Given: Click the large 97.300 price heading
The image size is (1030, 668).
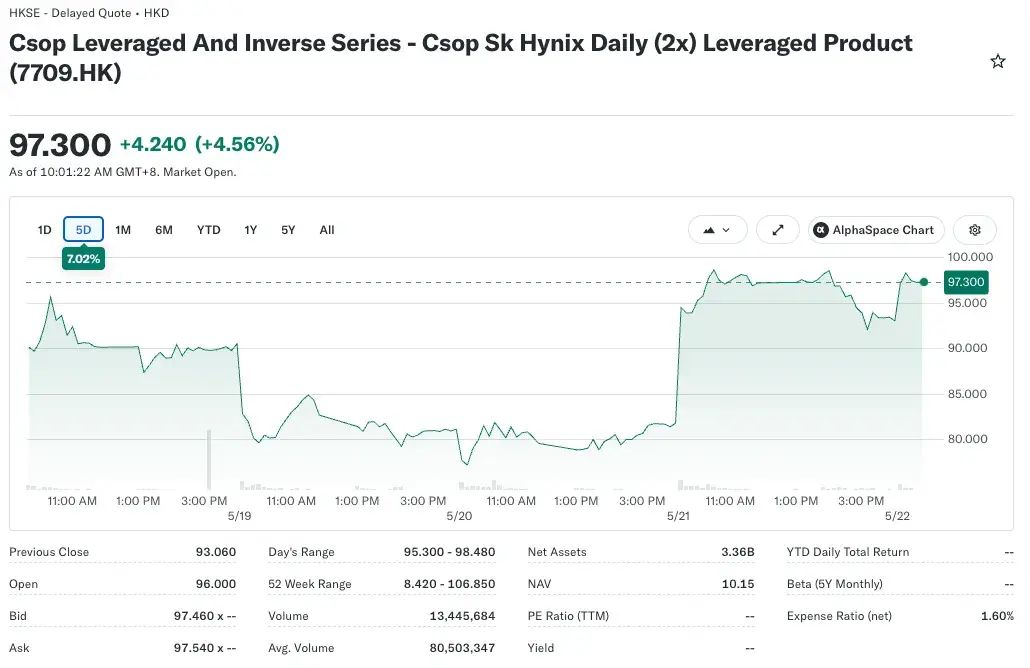Looking at the screenshot, I should [x=60, y=145].
